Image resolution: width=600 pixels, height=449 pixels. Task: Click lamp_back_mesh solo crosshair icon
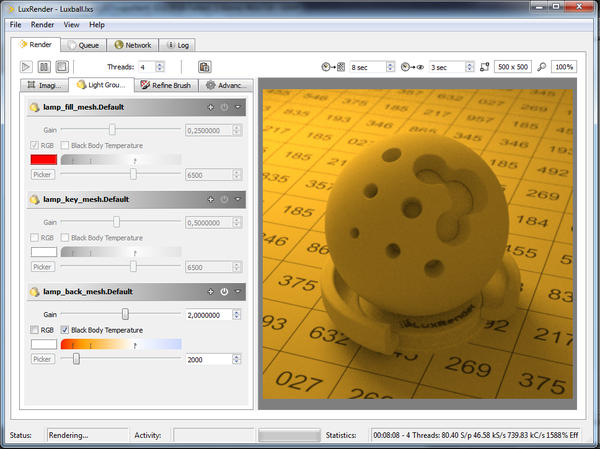[x=210, y=292]
